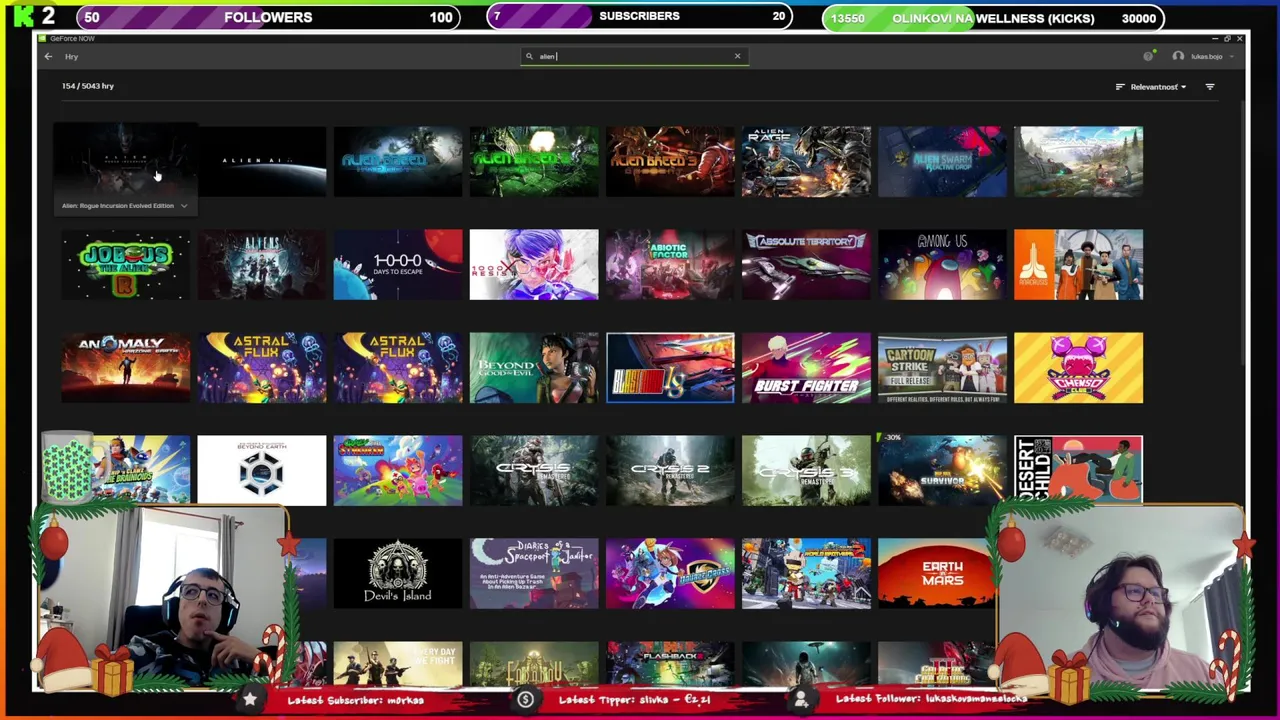
Task: Select the Cartoon Strike game tile
Action: tap(942, 368)
